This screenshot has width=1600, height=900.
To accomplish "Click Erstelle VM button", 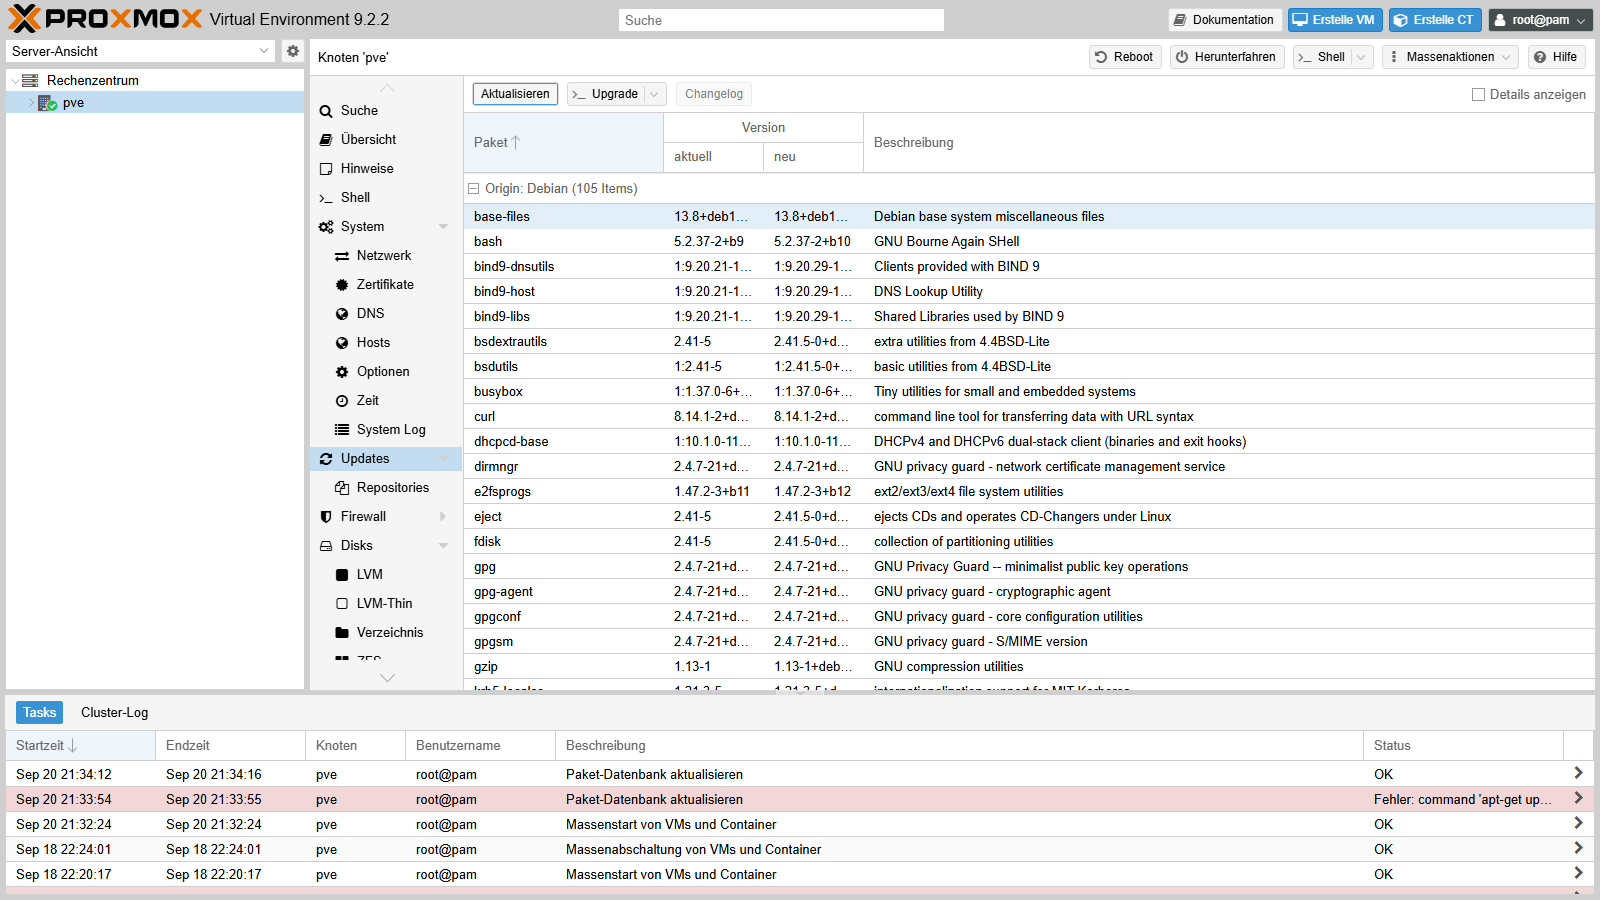I will [1335, 20].
